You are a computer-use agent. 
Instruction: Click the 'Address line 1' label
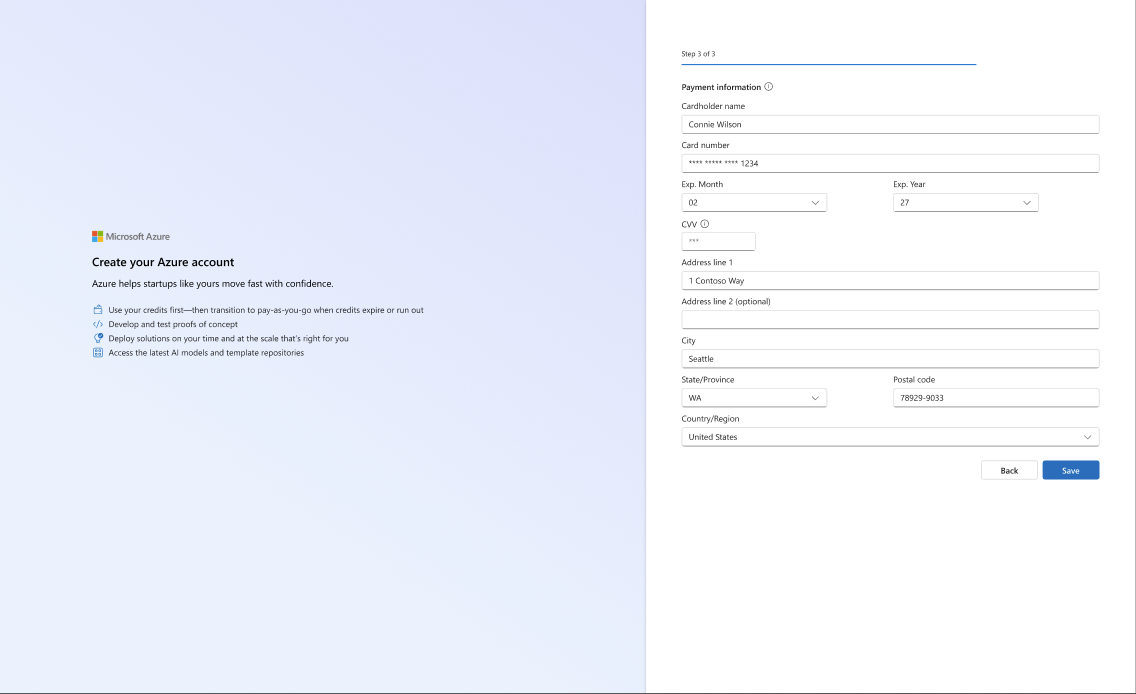point(707,263)
